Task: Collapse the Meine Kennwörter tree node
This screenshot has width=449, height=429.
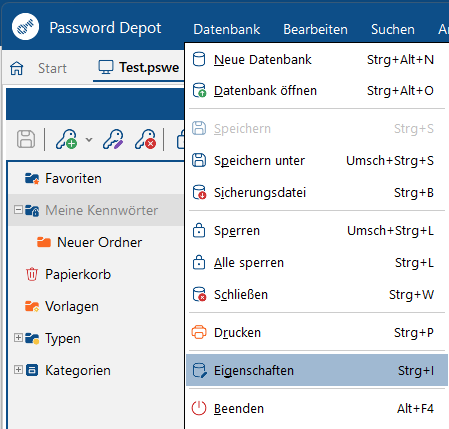Action: tap(18, 210)
